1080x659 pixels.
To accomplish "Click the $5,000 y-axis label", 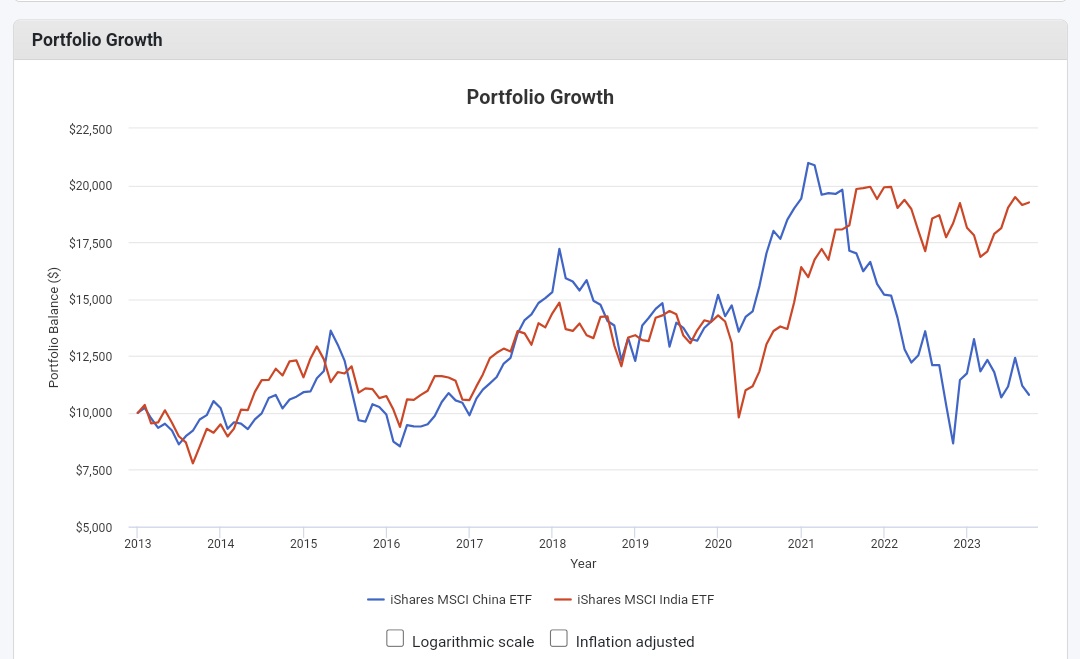I will pos(94,527).
